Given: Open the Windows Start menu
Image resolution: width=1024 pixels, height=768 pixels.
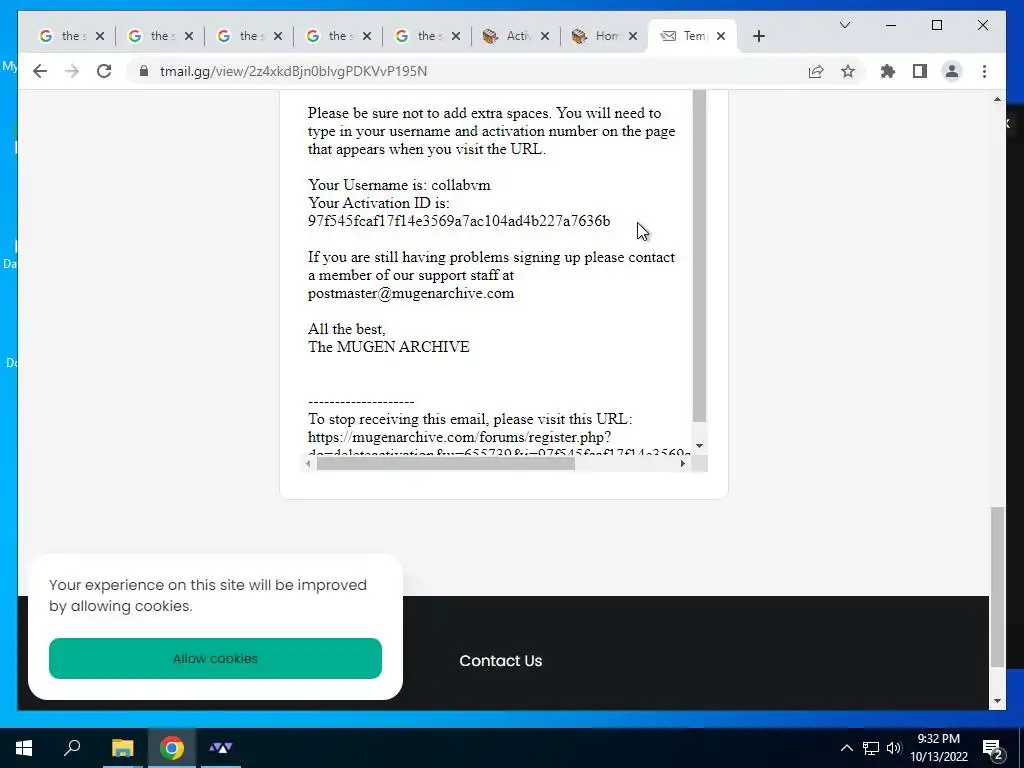Looking at the screenshot, I should pyautogui.click(x=24, y=748).
